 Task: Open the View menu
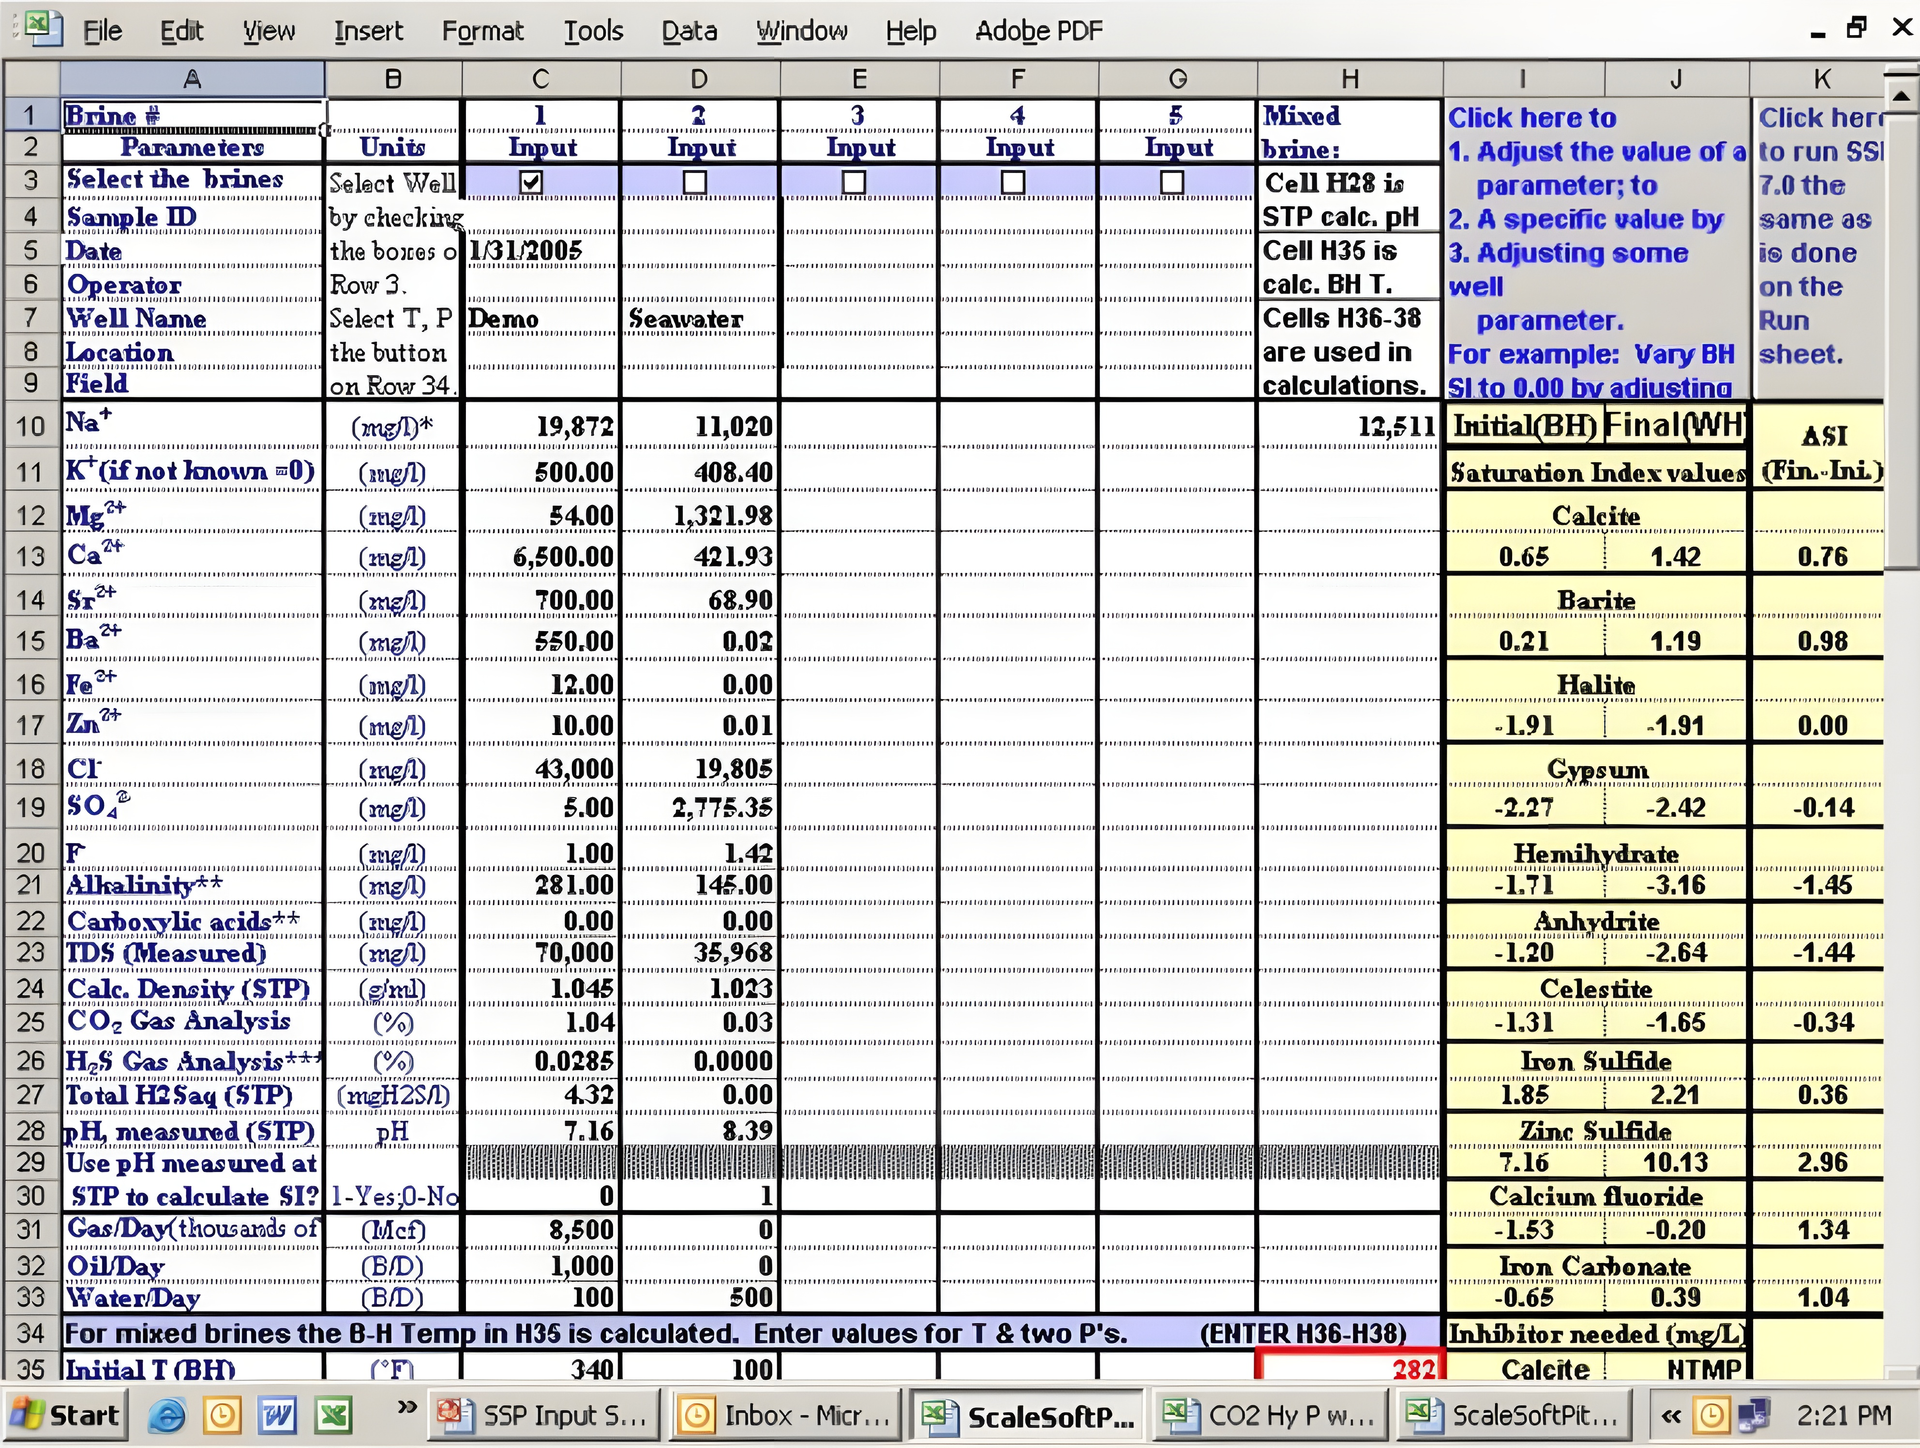(269, 31)
